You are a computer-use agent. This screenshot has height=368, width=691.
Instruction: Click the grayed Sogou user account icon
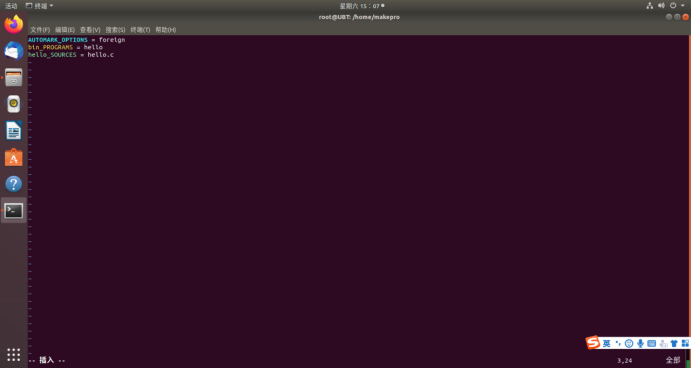(x=663, y=344)
